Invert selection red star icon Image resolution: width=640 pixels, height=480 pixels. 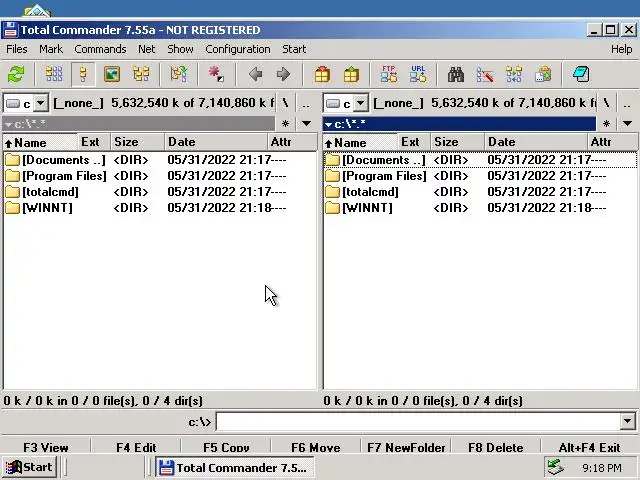pyautogui.click(x=216, y=75)
